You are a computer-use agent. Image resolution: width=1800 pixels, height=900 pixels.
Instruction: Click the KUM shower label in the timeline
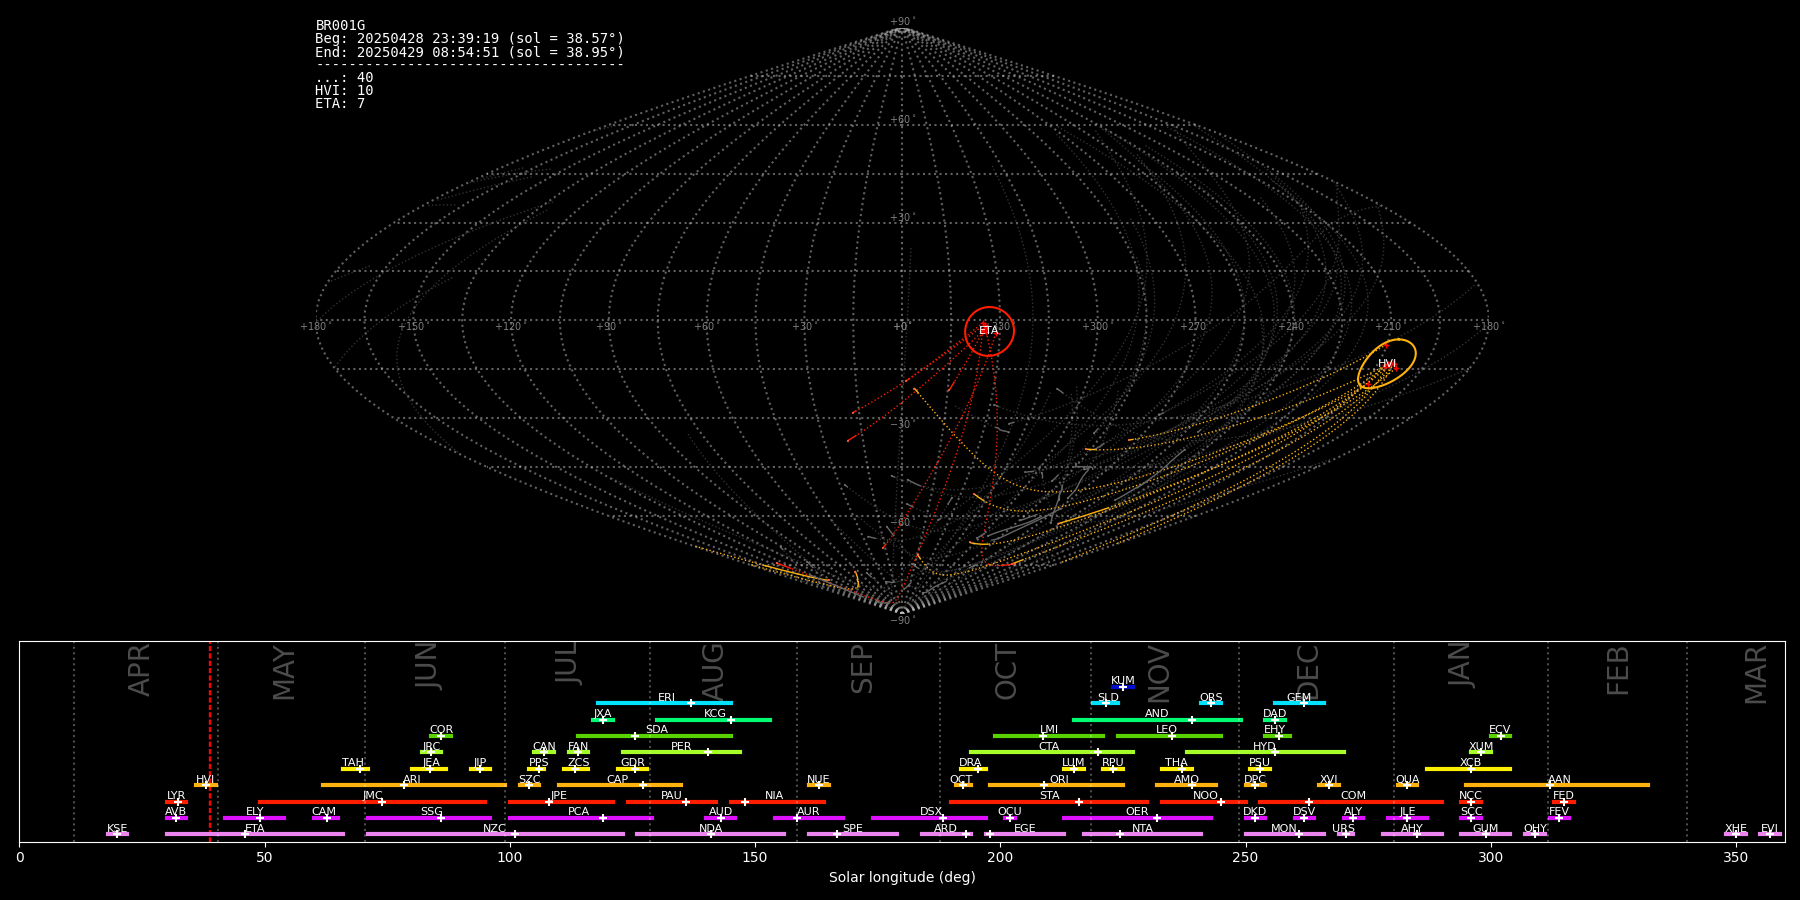click(1123, 681)
